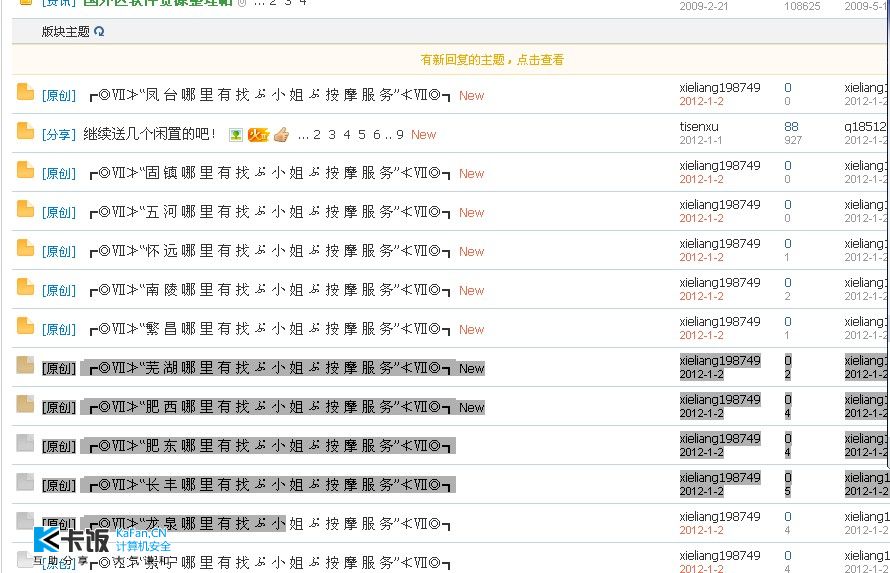
Task: Open the 南陵哪里有找 thread title
Action: click(270, 290)
